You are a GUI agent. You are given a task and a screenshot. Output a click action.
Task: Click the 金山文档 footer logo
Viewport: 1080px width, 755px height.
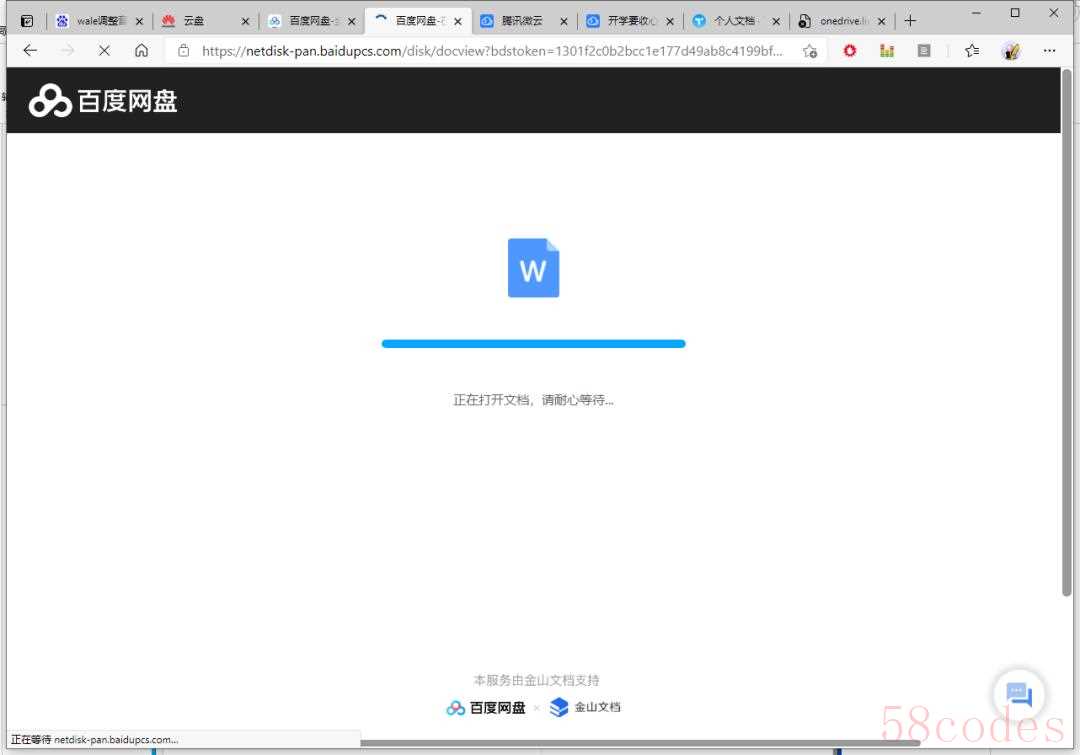point(585,707)
